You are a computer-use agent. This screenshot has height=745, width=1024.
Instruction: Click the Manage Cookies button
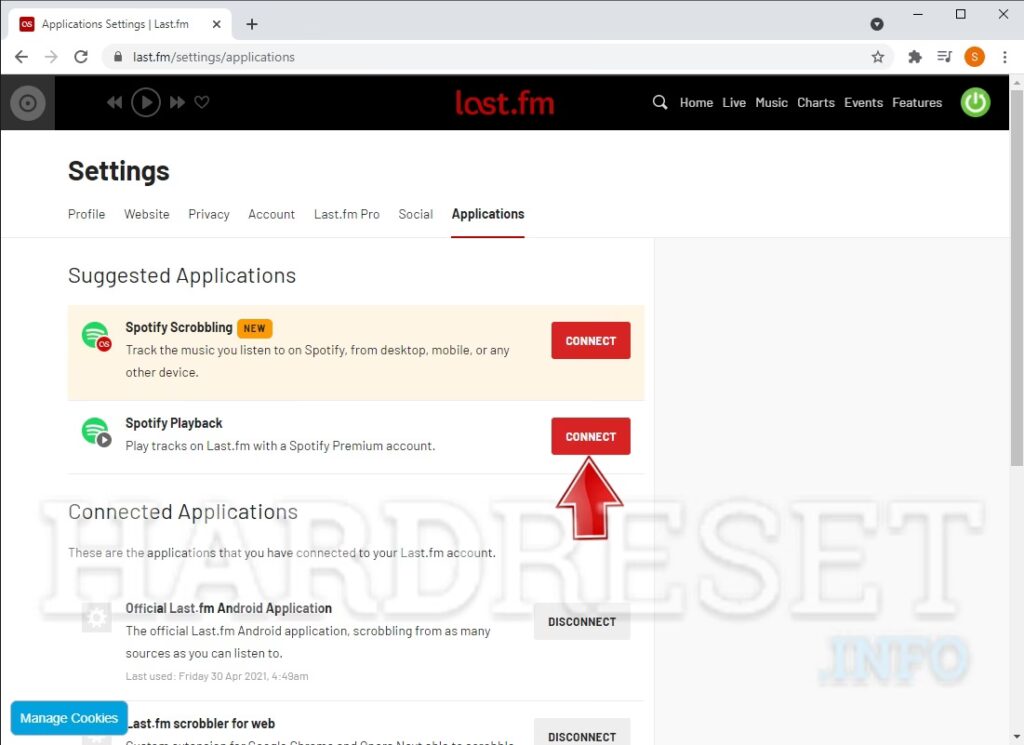(x=69, y=718)
